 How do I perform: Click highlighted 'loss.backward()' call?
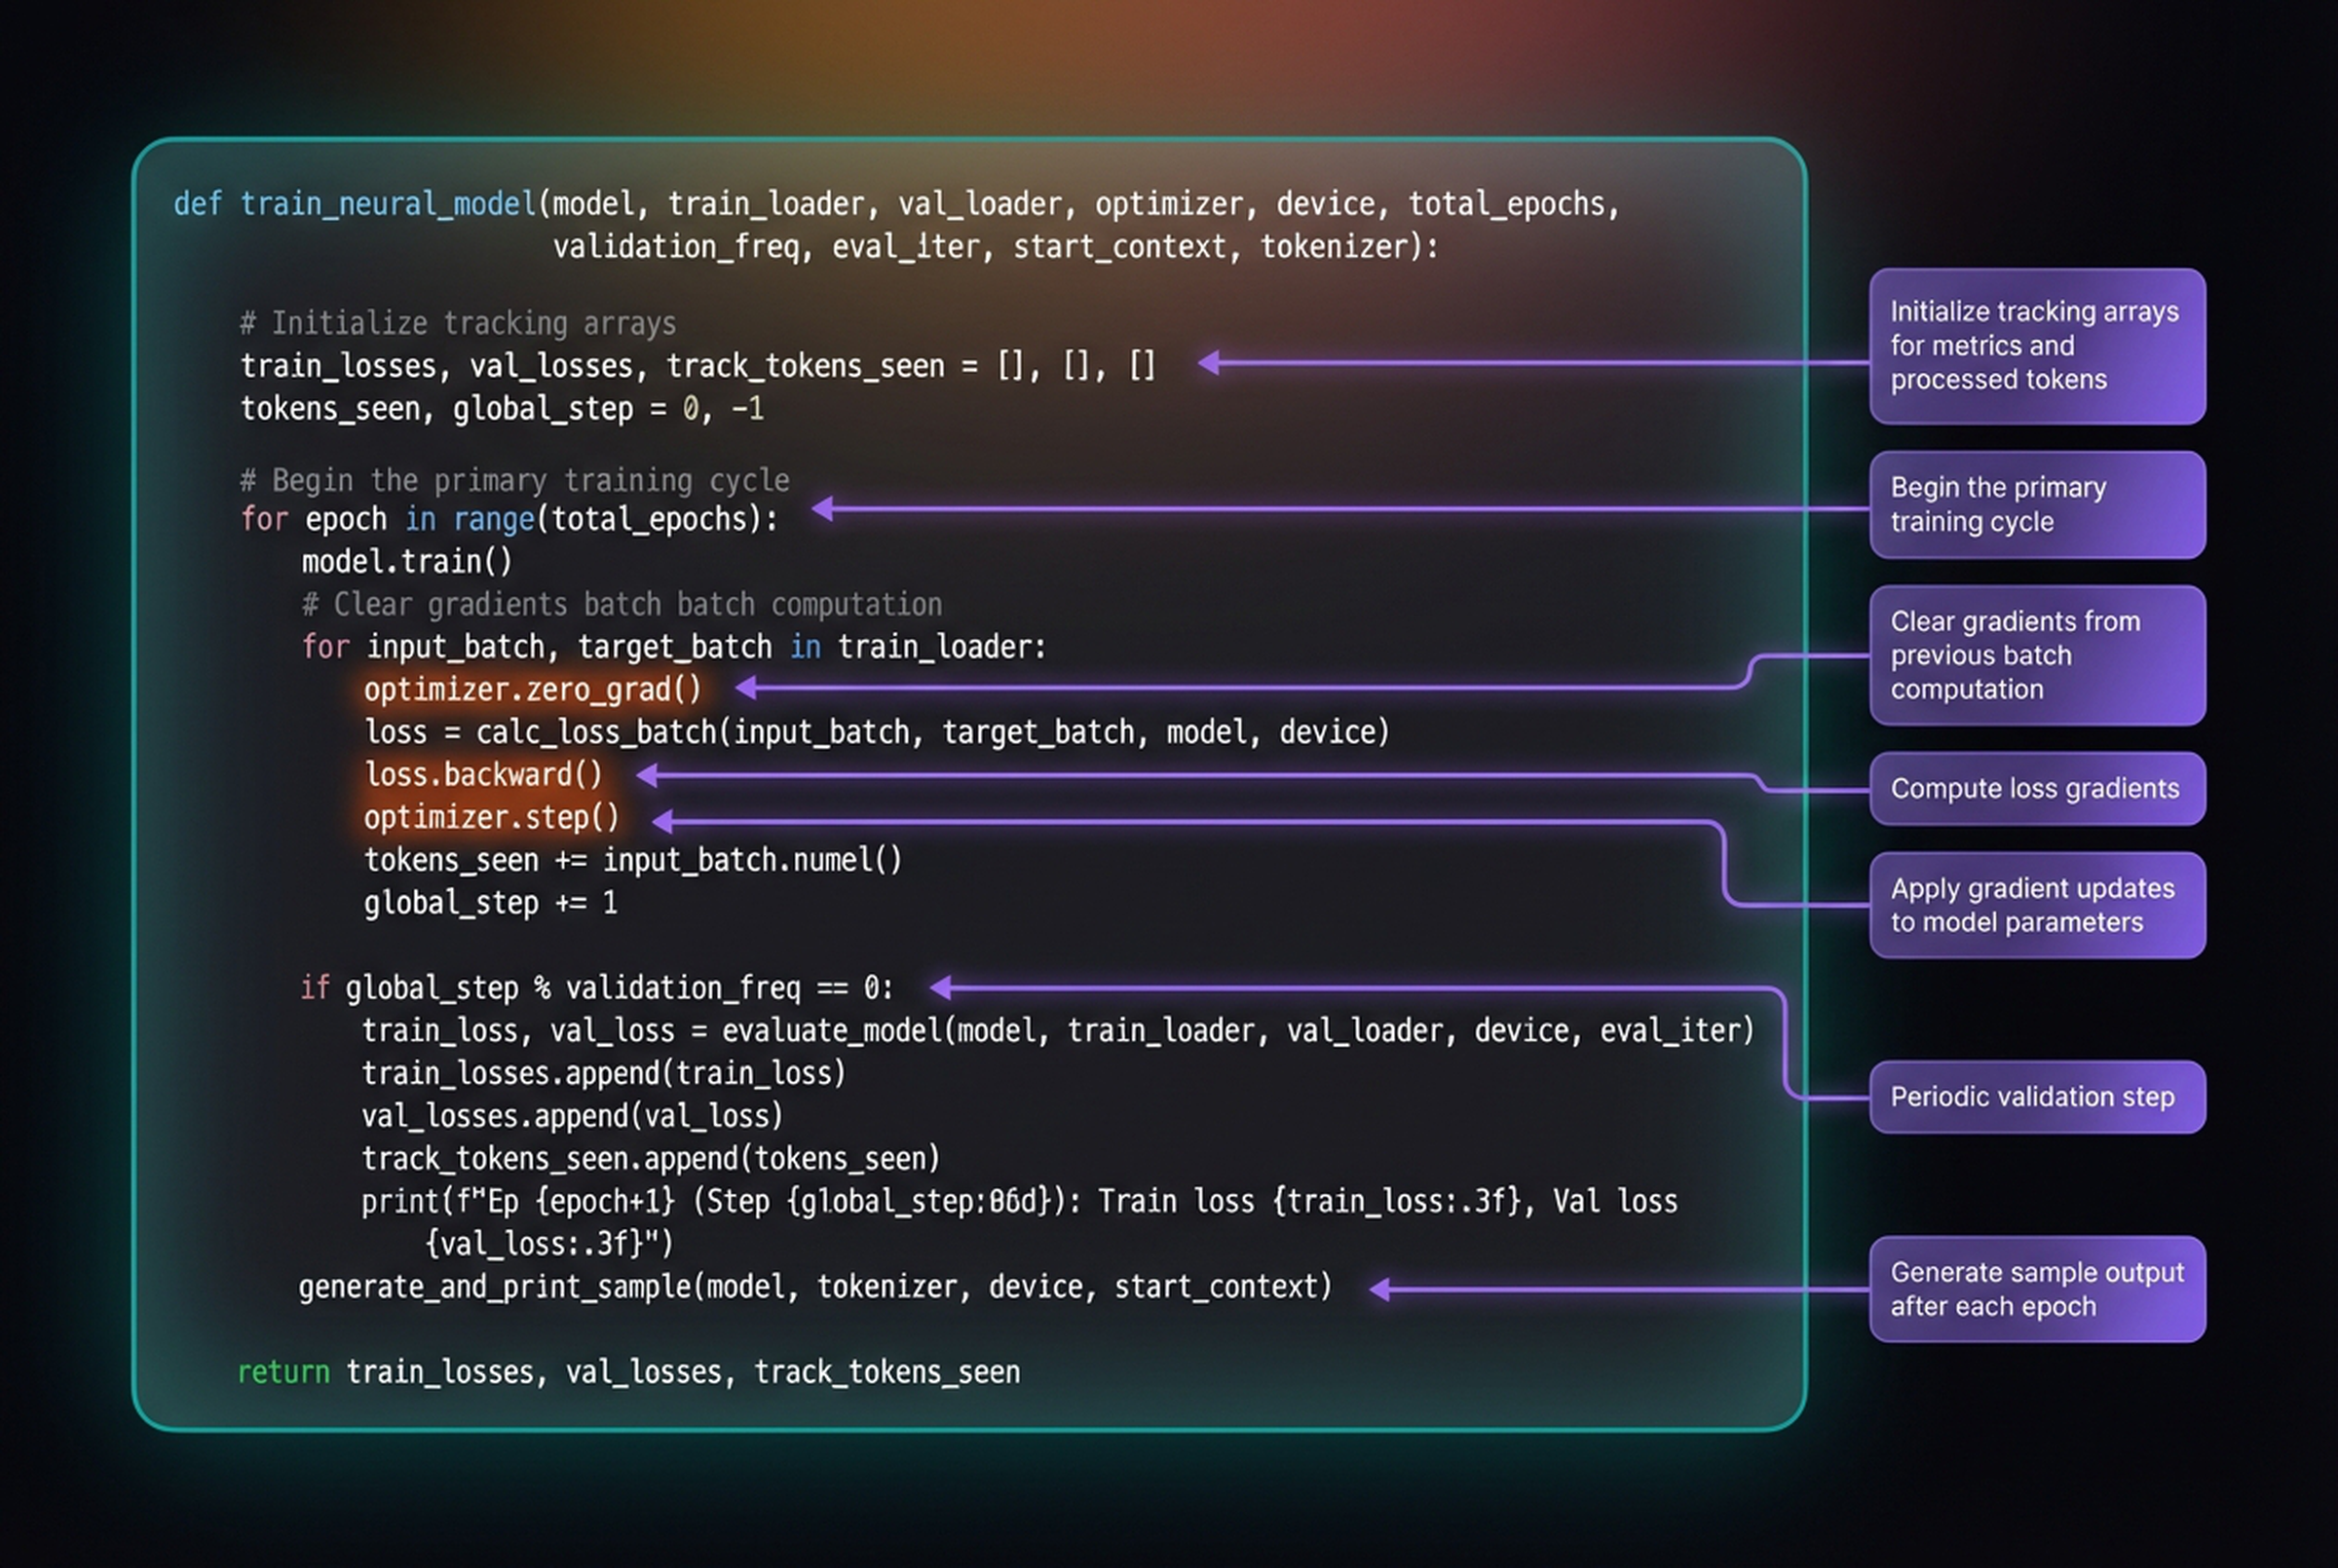[484, 775]
